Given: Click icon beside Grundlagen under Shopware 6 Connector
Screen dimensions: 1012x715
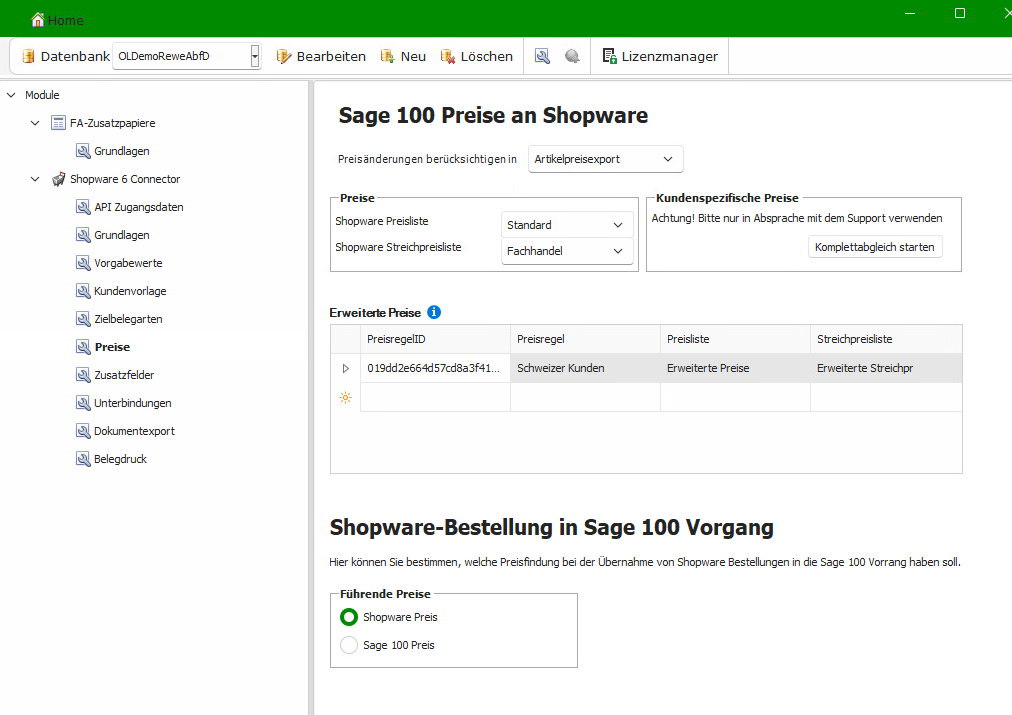Looking at the screenshot, I should point(83,235).
